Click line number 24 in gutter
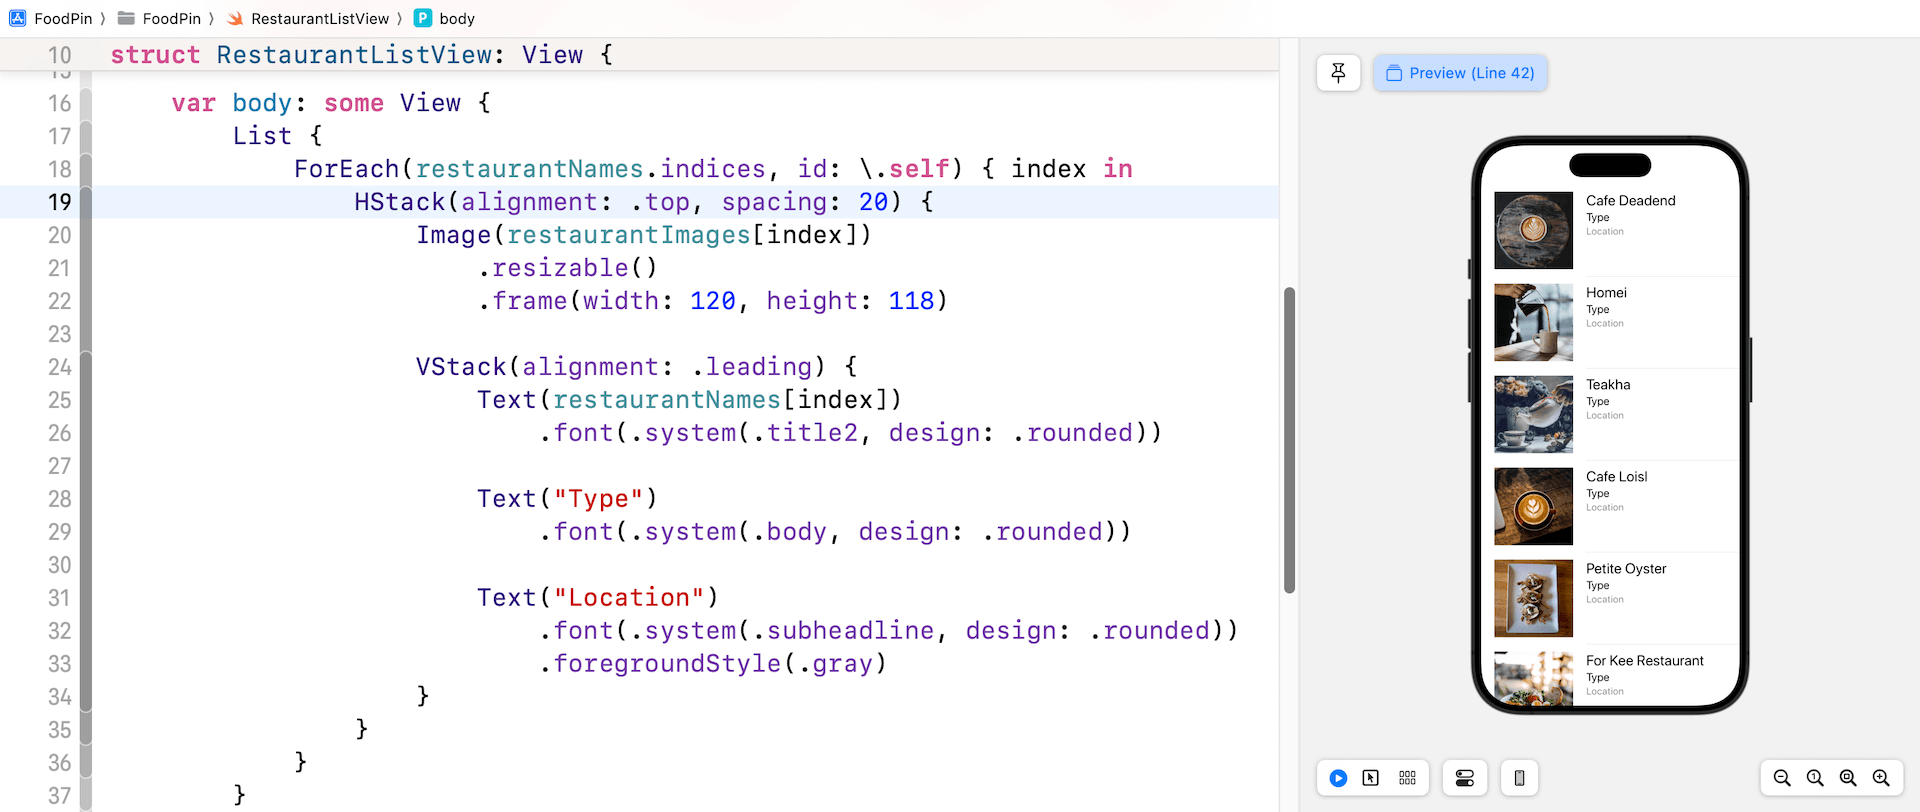 (x=60, y=367)
